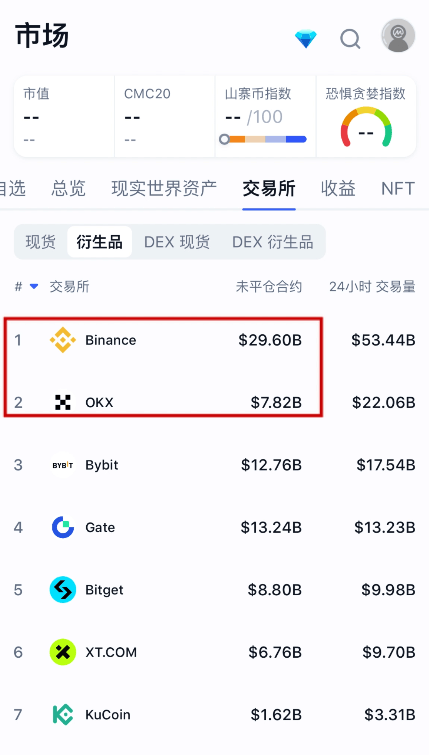Open the 现实世界资产 tab

click(x=164, y=188)
